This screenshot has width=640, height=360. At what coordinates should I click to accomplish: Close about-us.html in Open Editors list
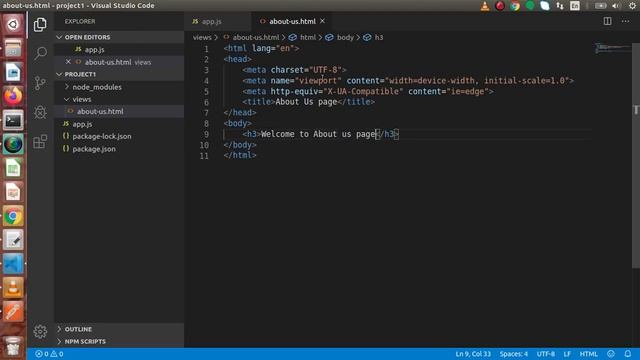tap(68, 62)
